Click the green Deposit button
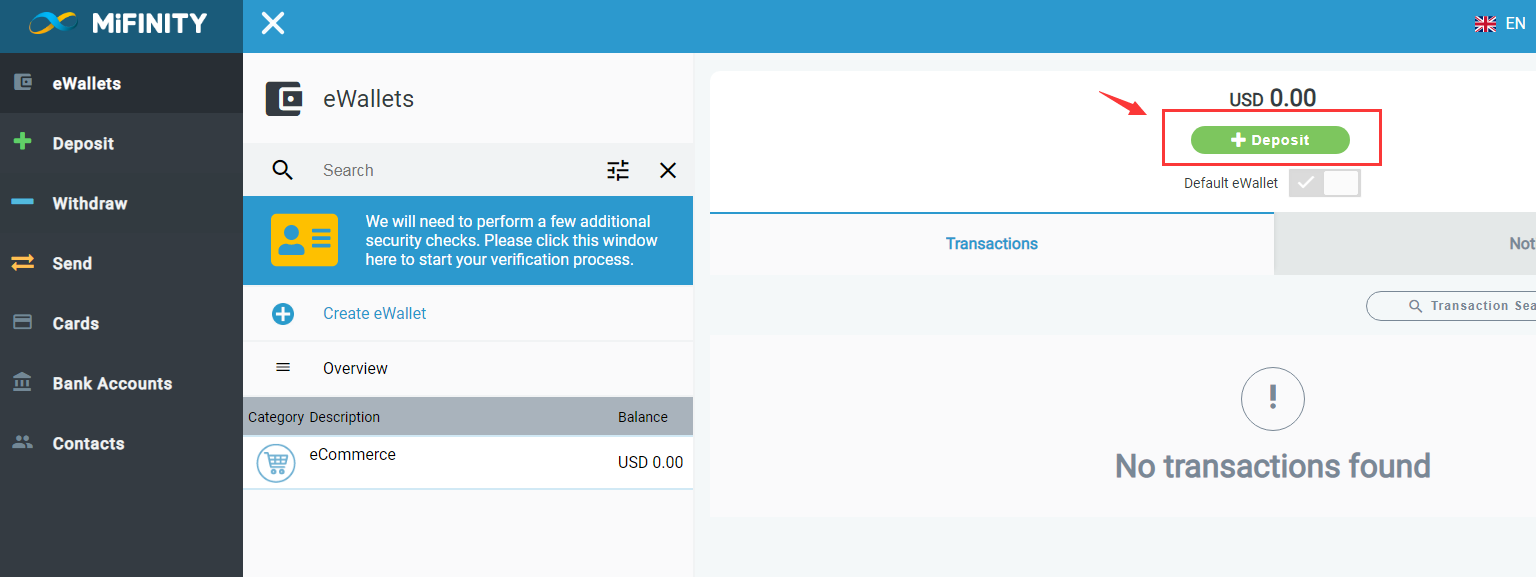The width and height of the screenshot is (1536, 577). coord(1270,140)
